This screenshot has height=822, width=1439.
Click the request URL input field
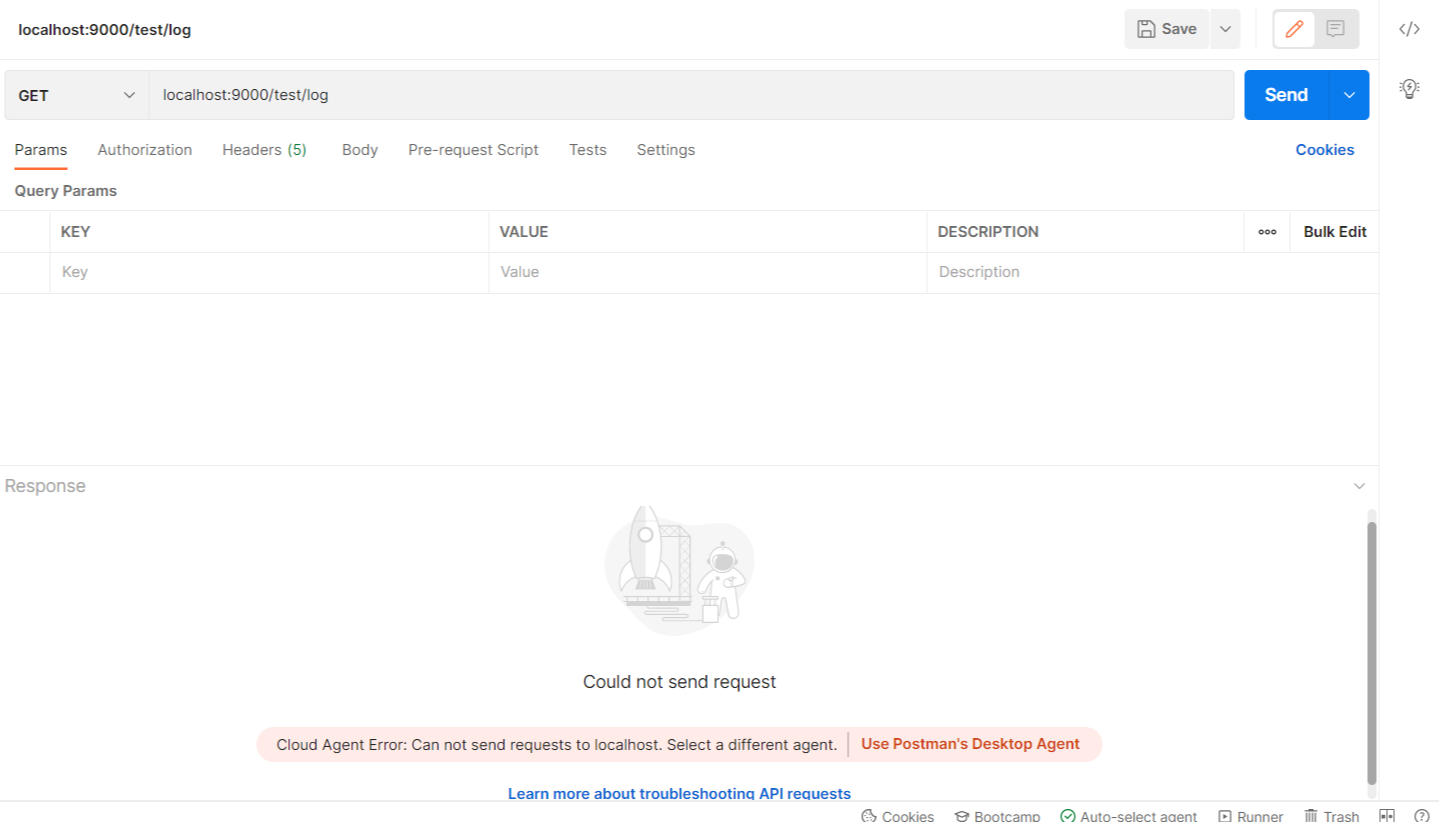tap(691, 95)
